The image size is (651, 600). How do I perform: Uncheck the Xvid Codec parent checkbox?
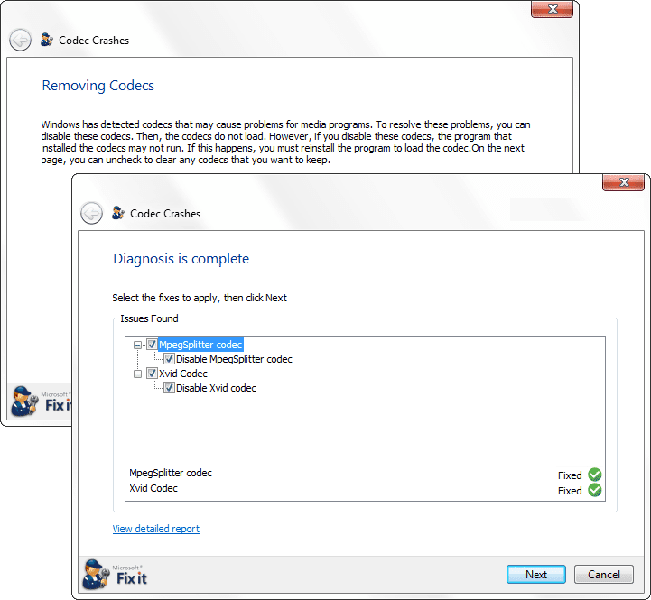click(x=152, y=373)
